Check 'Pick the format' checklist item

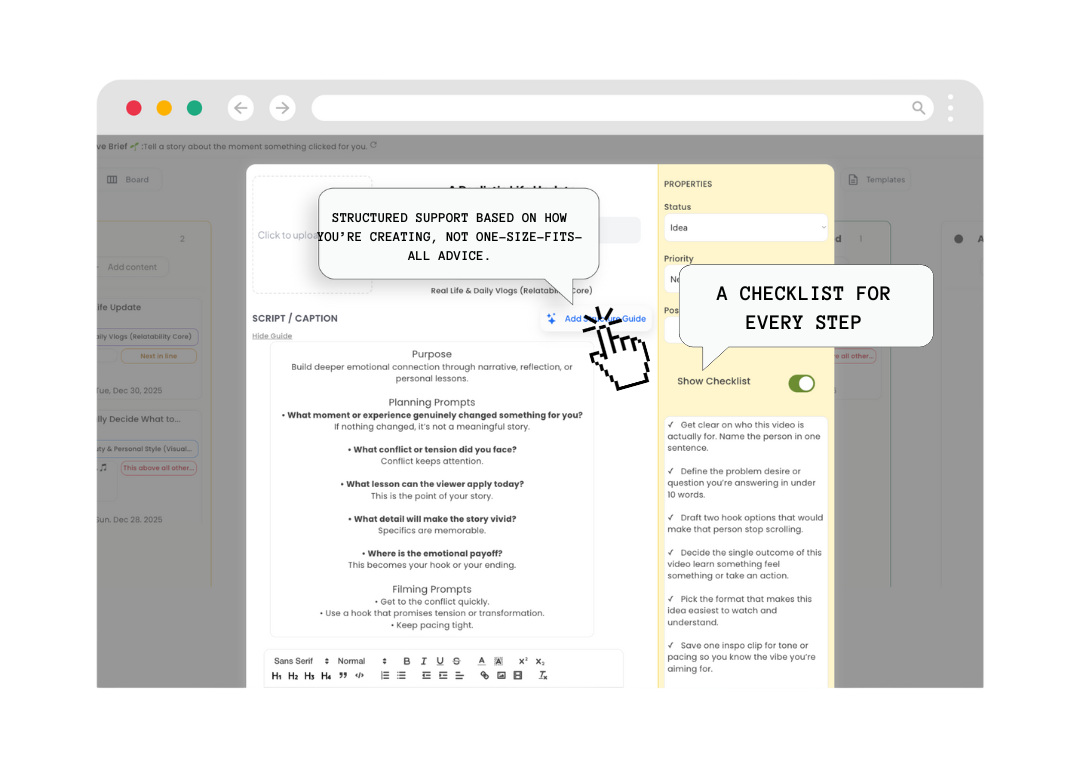(x=670, y=599)
